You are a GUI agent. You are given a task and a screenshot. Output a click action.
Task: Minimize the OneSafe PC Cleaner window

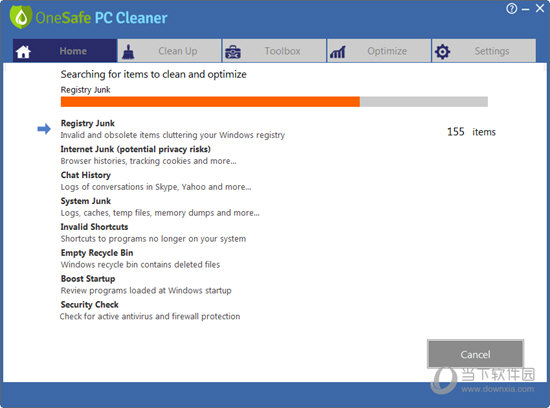click(x=525, y=9)
